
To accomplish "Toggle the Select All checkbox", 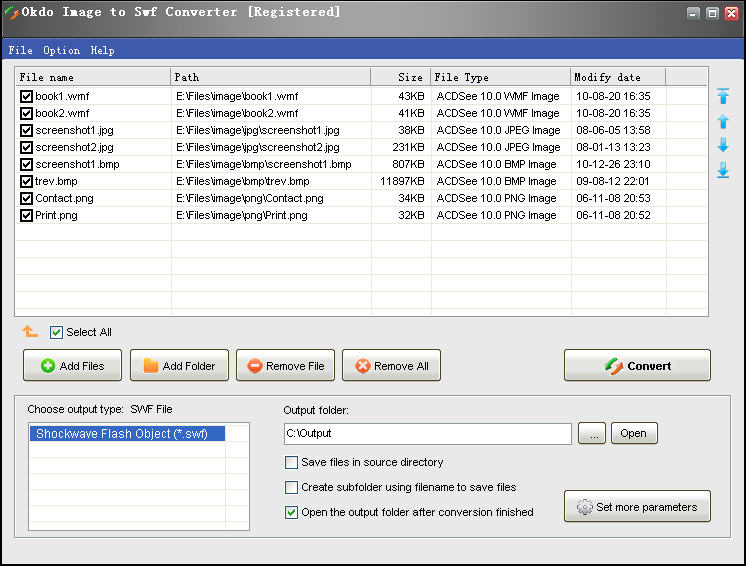I will (57, 332).
